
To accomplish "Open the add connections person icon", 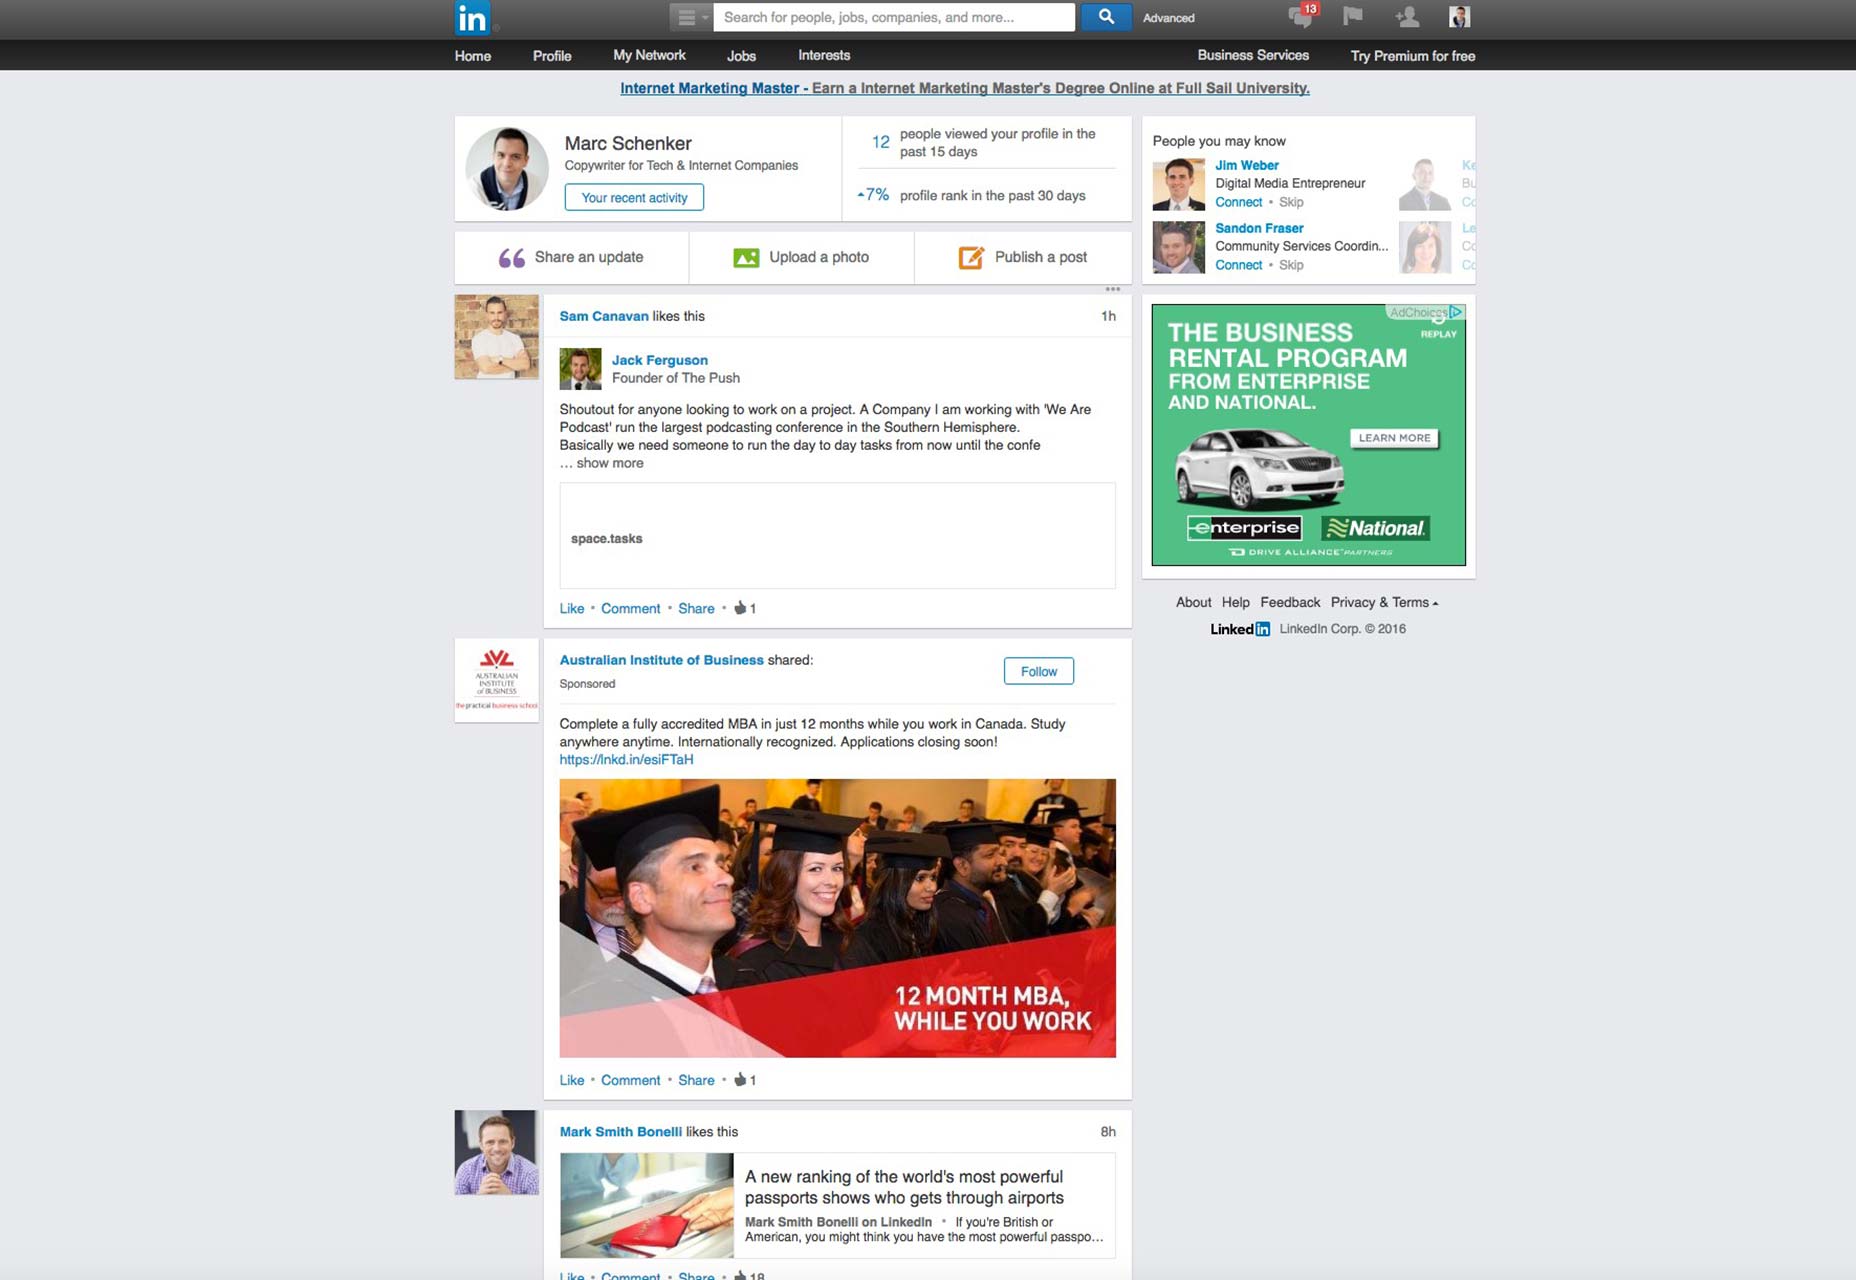I will point(1406,16).
